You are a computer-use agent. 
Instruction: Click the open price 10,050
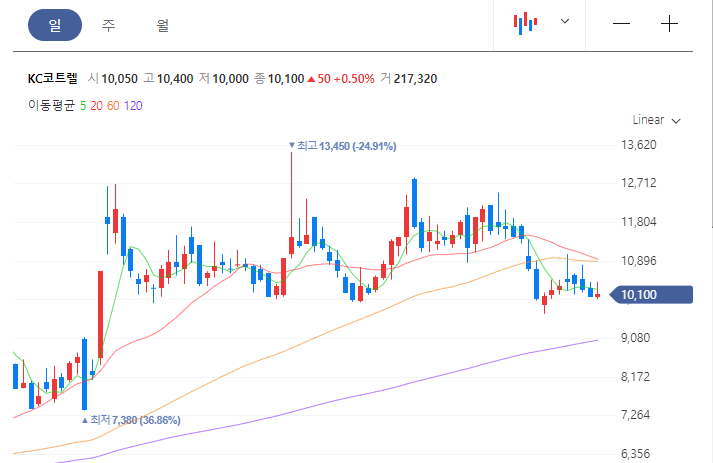pos(119,79)
